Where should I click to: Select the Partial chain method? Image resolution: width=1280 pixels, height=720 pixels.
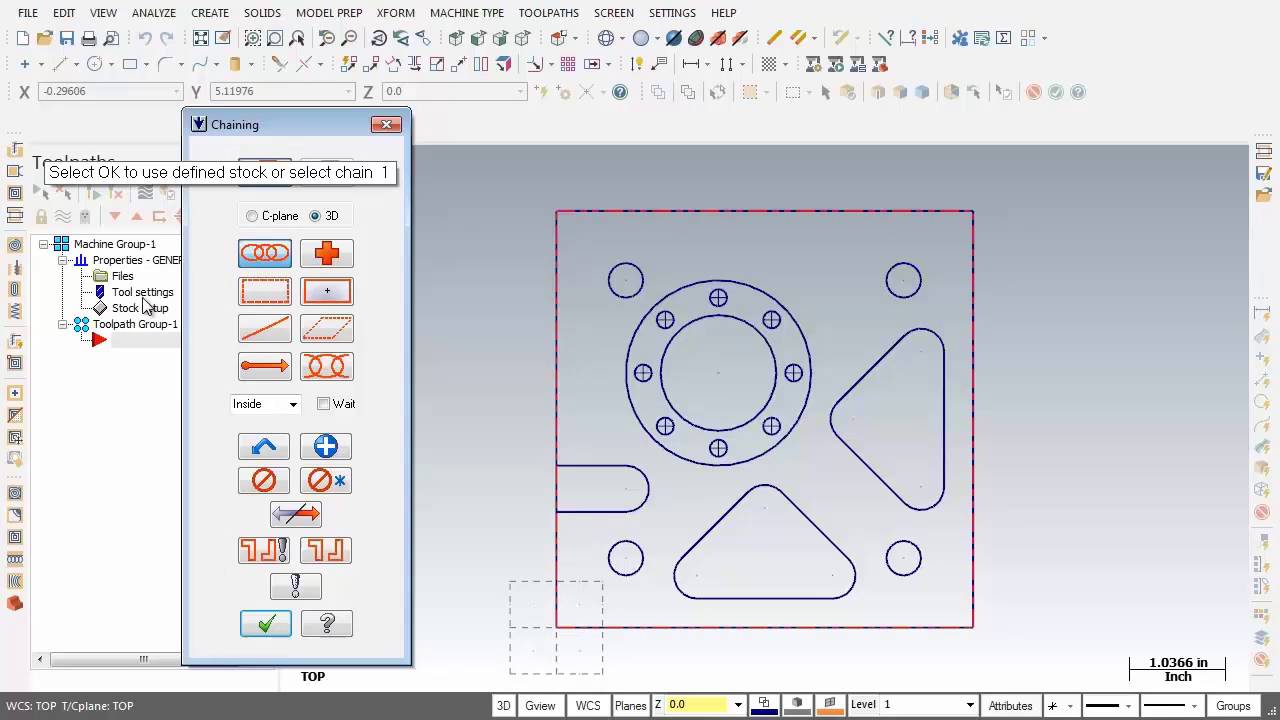(x=327, y=366)
